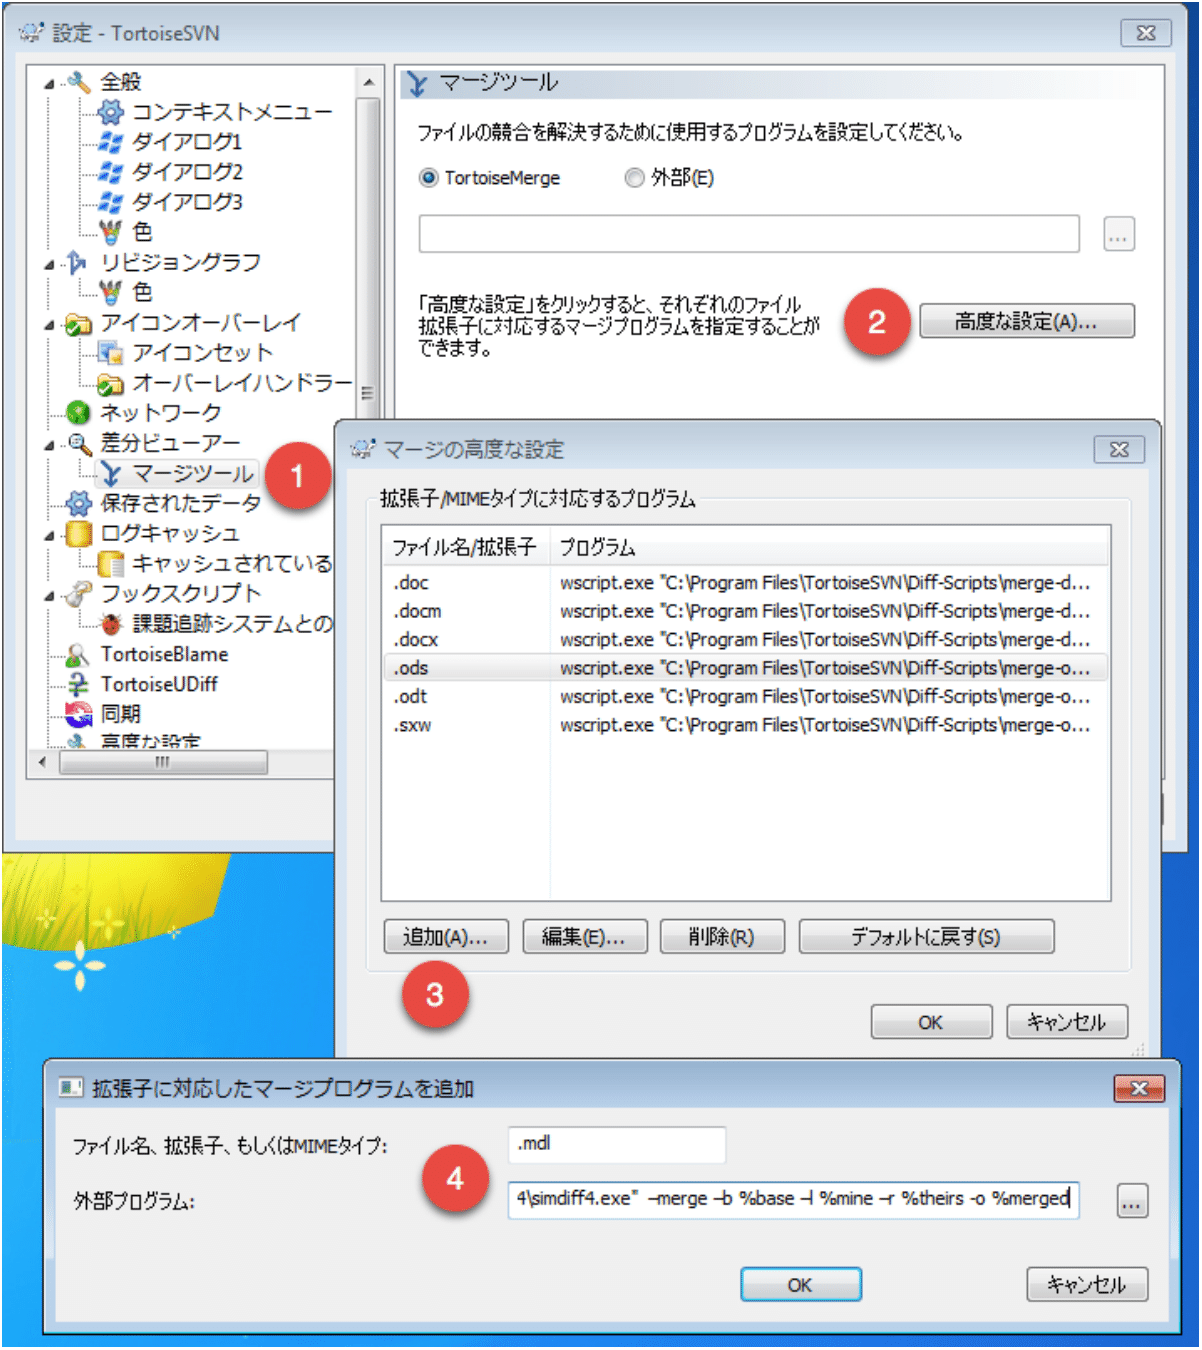Screen dimensions: 1202x1350
Task: Click the 色 icon under 全般
Action: point(110,232)
